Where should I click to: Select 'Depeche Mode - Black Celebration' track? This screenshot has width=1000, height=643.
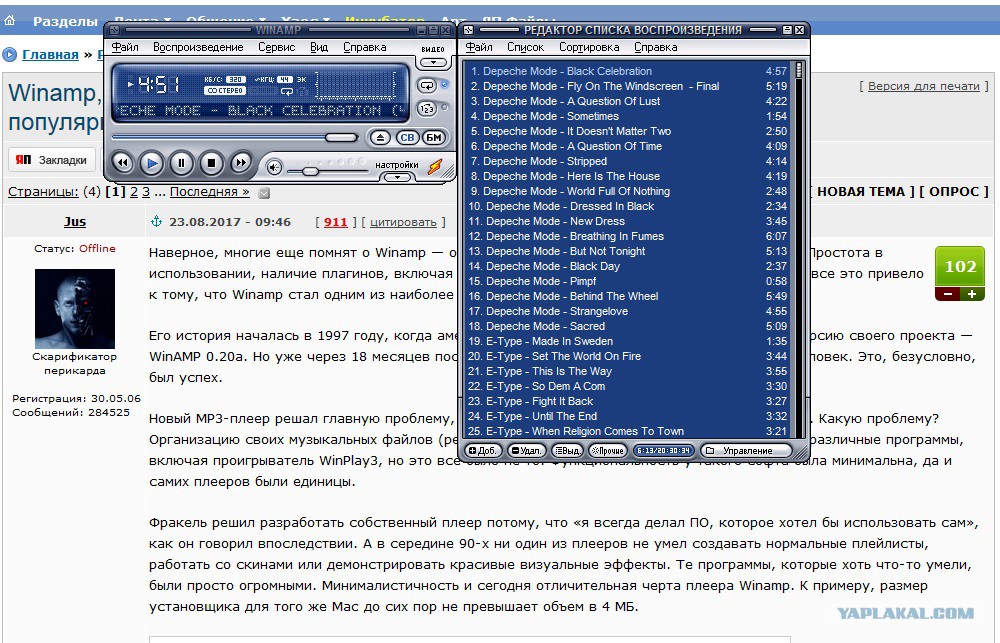tap(628, 71)
